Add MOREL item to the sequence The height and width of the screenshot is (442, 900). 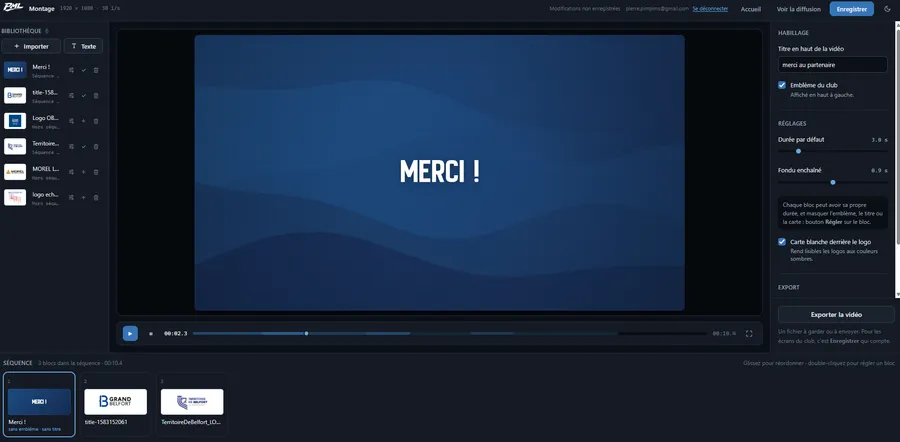84,172
